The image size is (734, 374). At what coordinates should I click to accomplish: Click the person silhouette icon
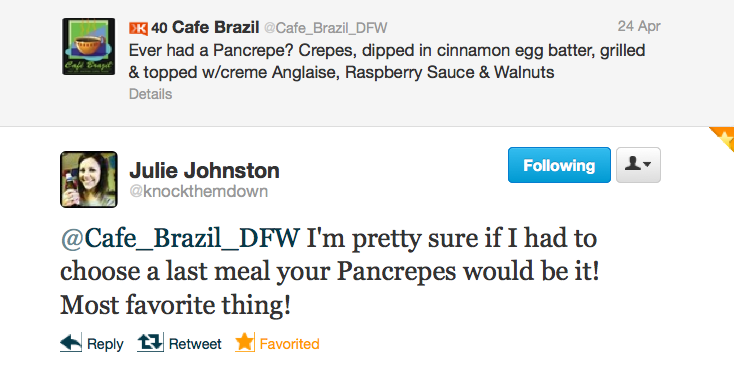click(x=633, y=163)
